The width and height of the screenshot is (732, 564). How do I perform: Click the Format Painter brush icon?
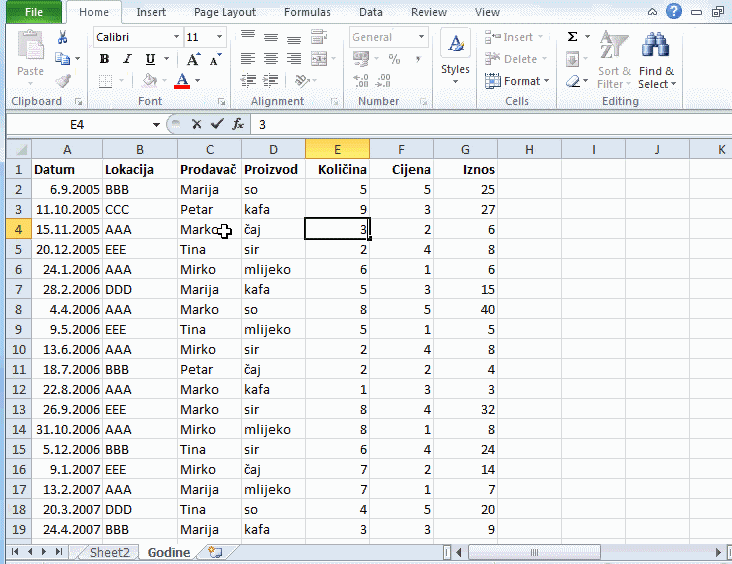tap(63, 81)
